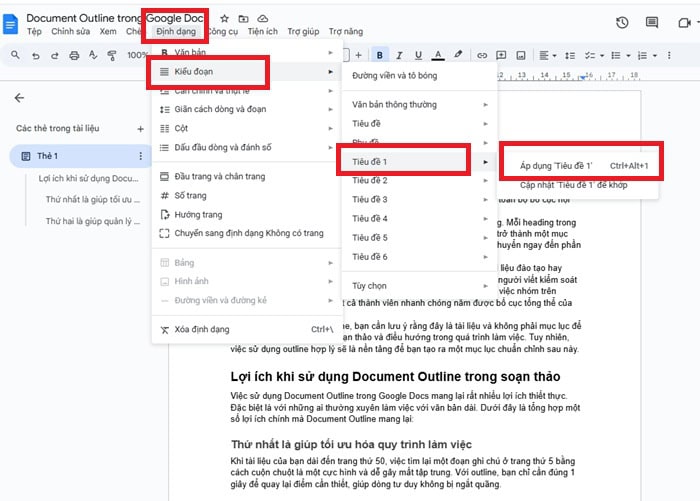Open the Trợ giúp menu
700x501 pixels.
coord(303,31)
